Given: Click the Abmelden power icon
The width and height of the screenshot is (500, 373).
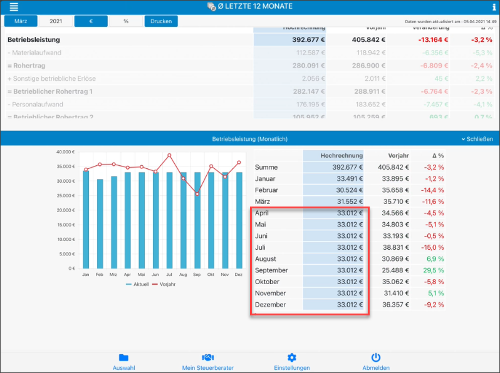Looking at the screenshot, I should point(376,357).
